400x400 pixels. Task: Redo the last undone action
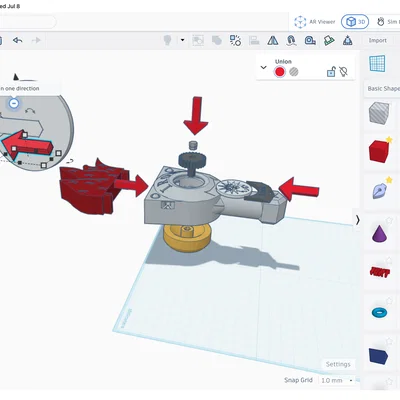[x=36, y=40]
